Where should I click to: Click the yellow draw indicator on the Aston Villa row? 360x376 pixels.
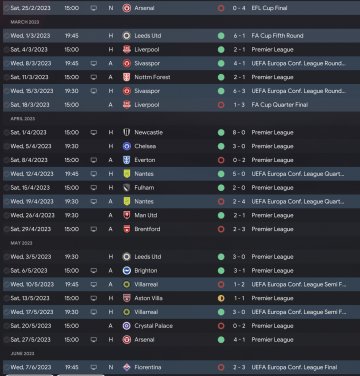point(221,298)
